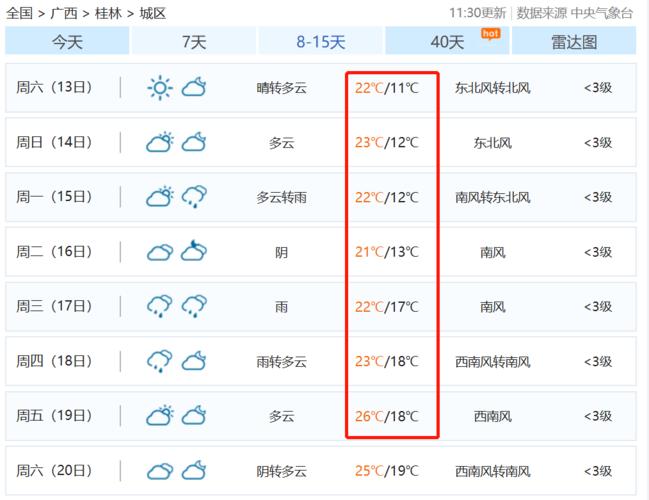This screenshot has width=649, height=500.
Task: Click the temperature 22℃/12℃
Action: (387, 197)
